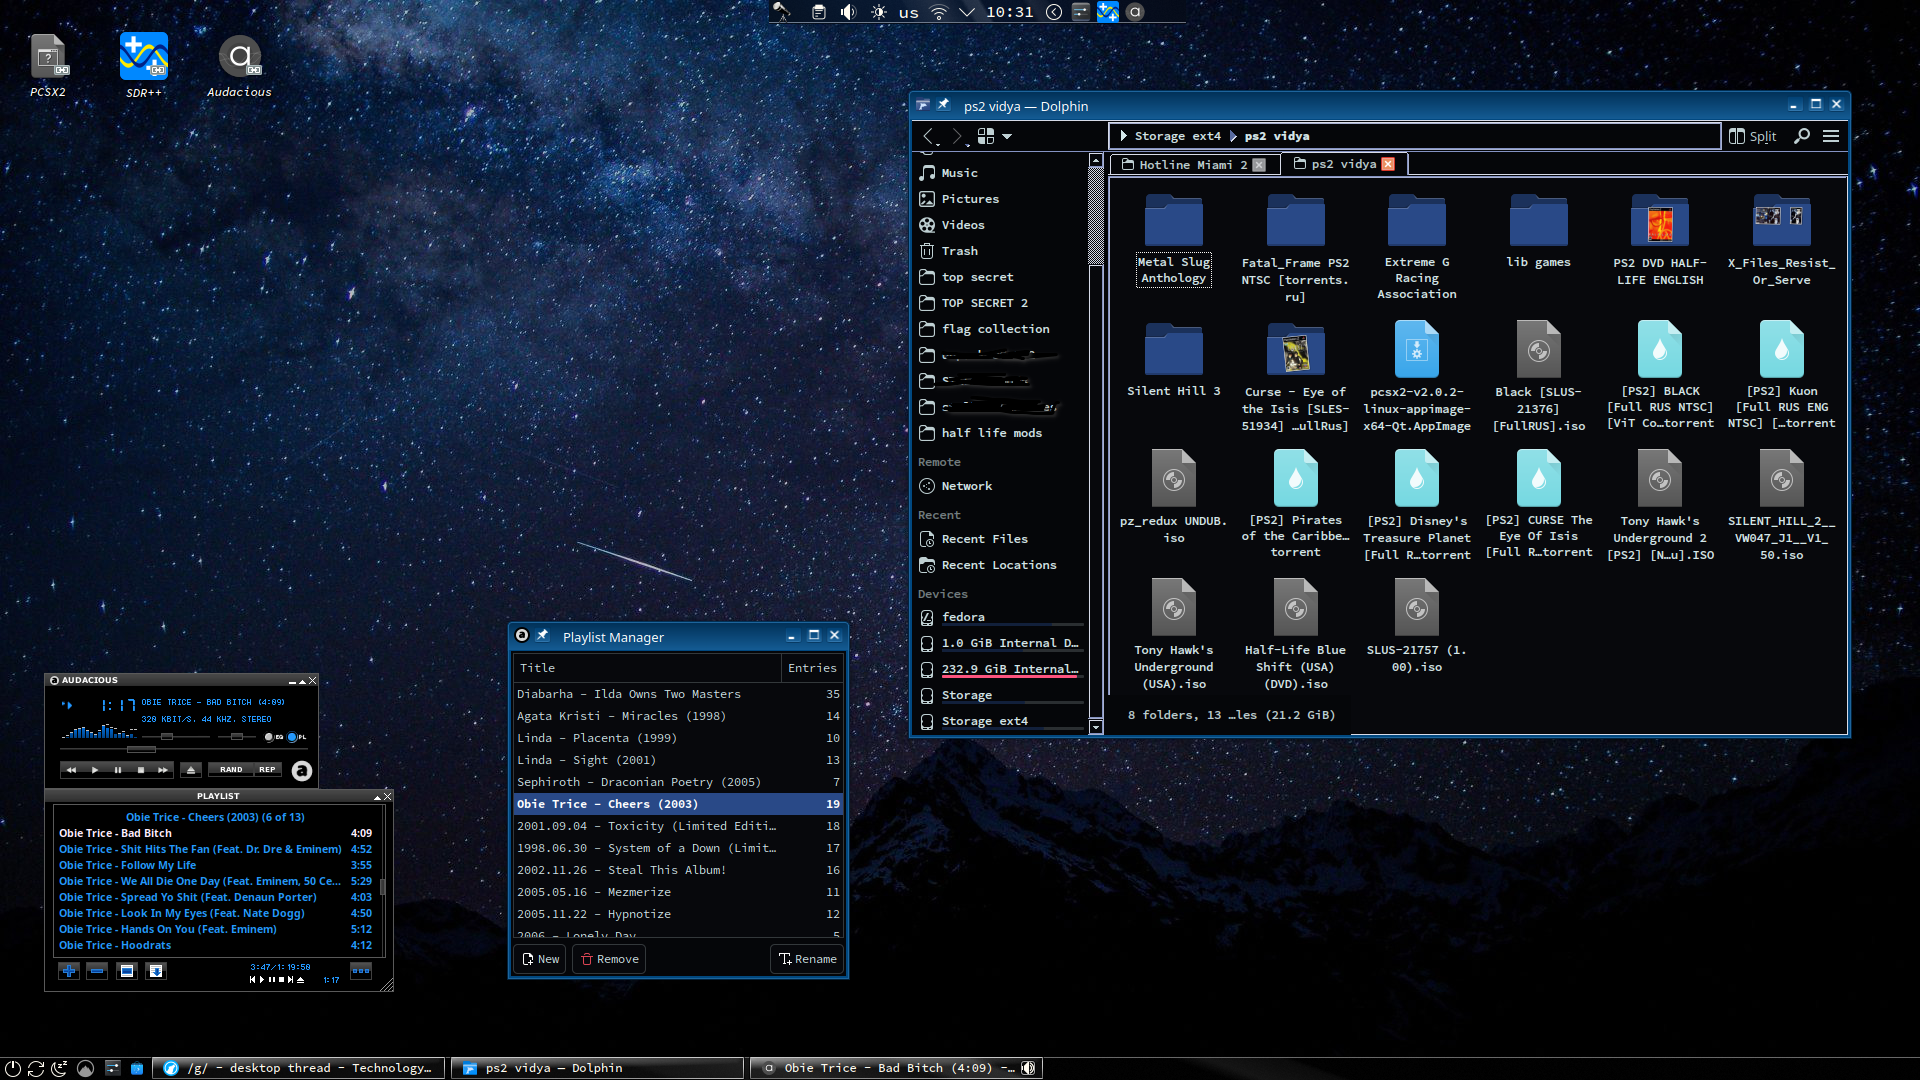The height and width of the screenshot is (1080, 1920).
Task: Click the Audacious round logo button
Action: click(x=302, y=771)
